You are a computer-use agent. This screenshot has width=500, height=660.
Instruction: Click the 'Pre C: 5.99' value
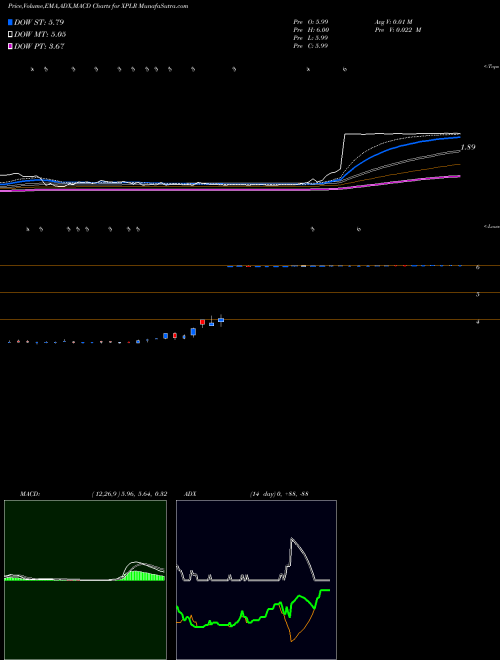tap(311, 46)
